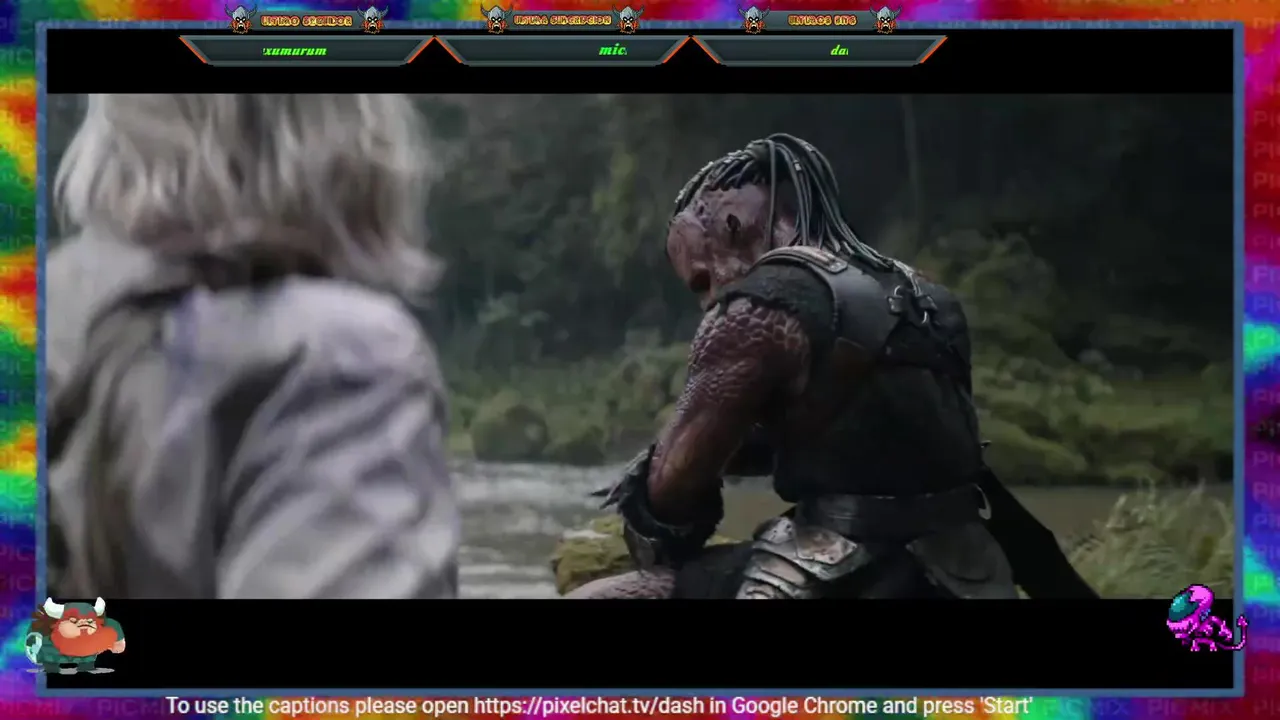Click the red-bearded viking mascot icon

[75, 635]
